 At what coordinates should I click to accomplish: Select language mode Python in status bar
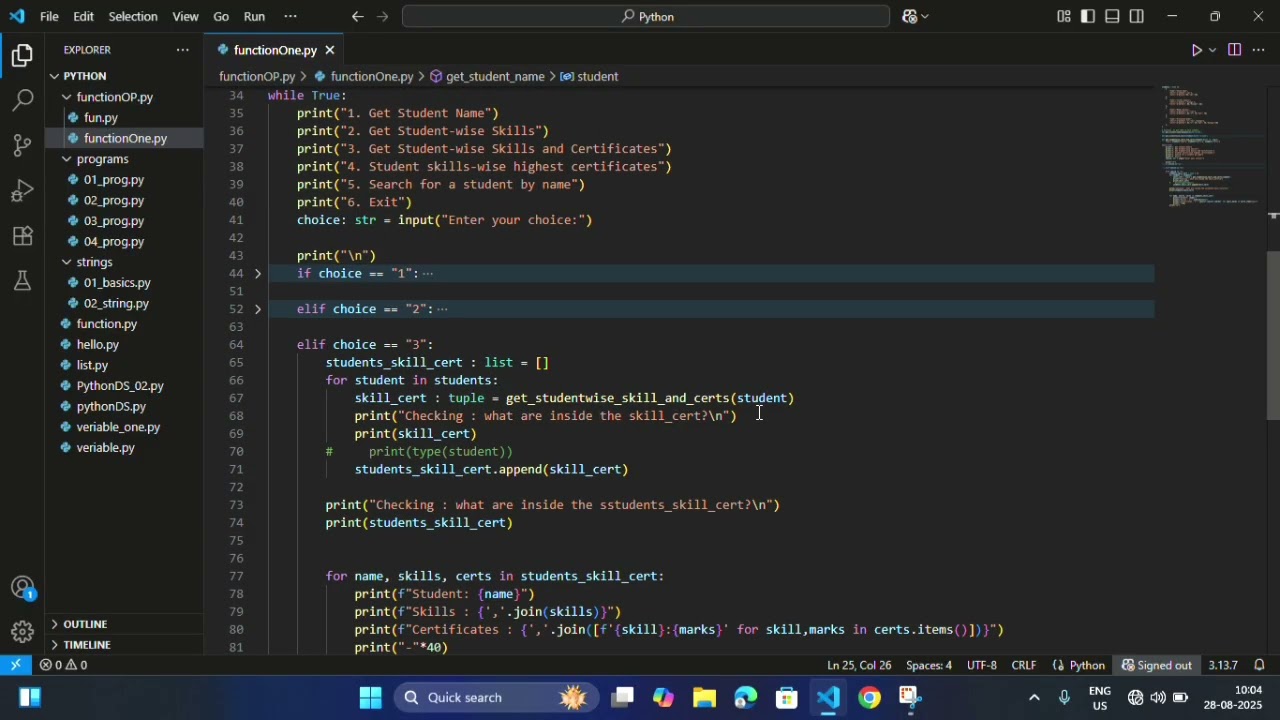tap(1087, 665)
